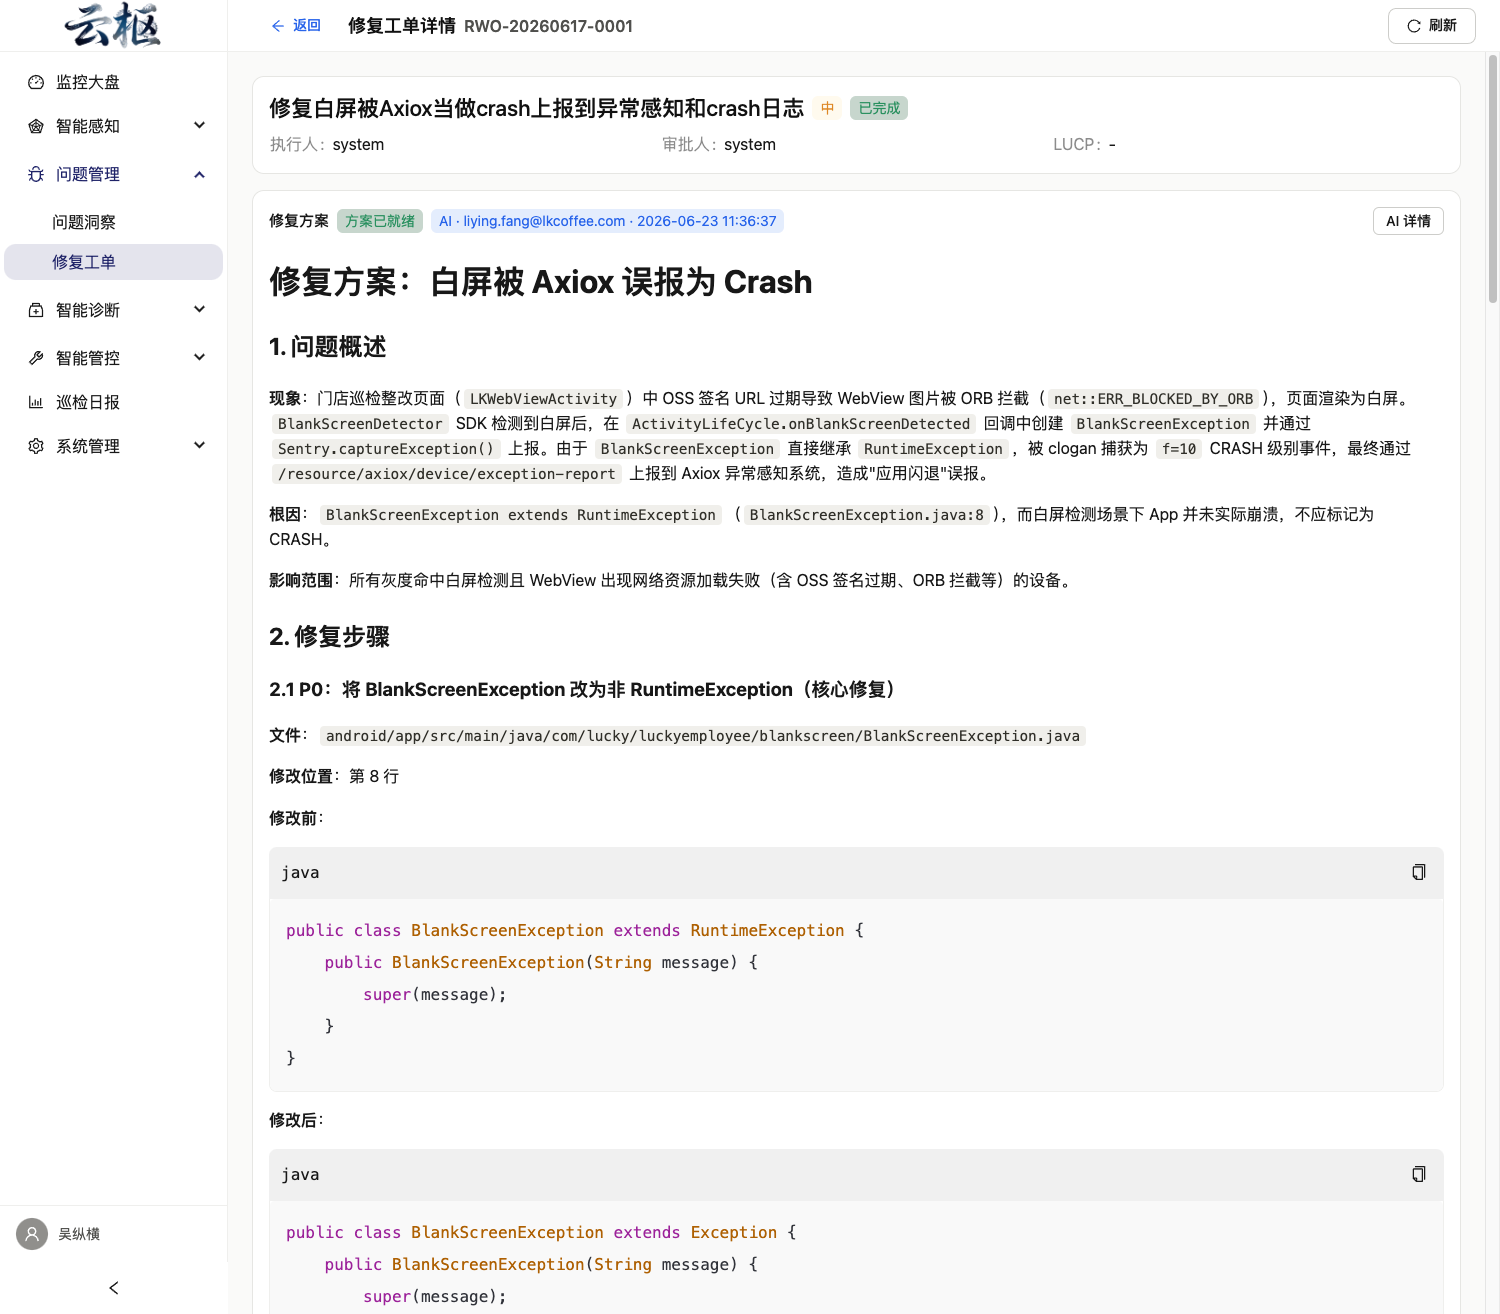1500x1314 pixels.
Task: Click the 云枢 logo
Action: tap(113, 25)
